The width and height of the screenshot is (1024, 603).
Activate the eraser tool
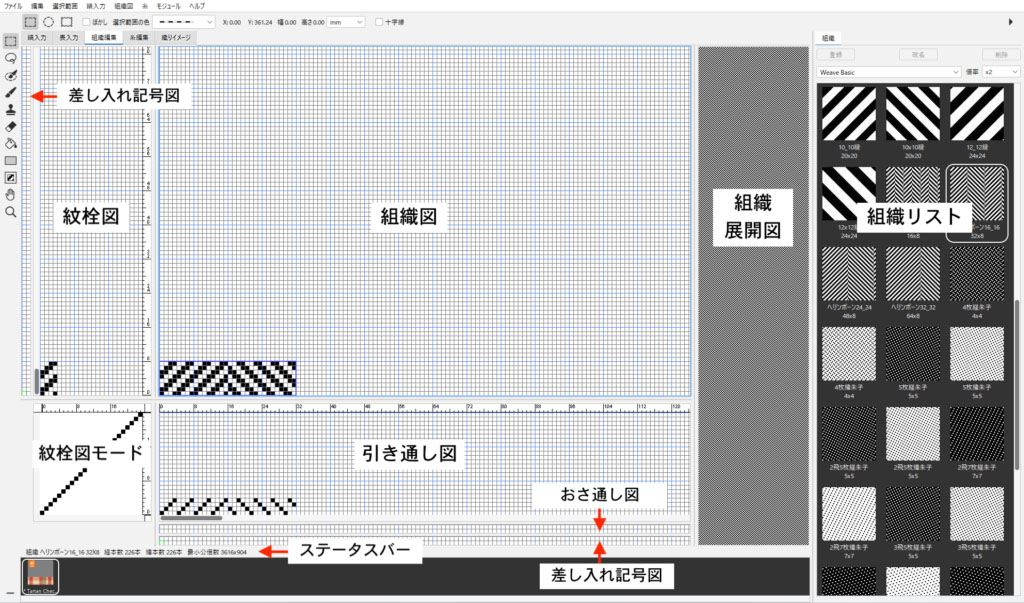pyautogui.click(x=10, y=126)
